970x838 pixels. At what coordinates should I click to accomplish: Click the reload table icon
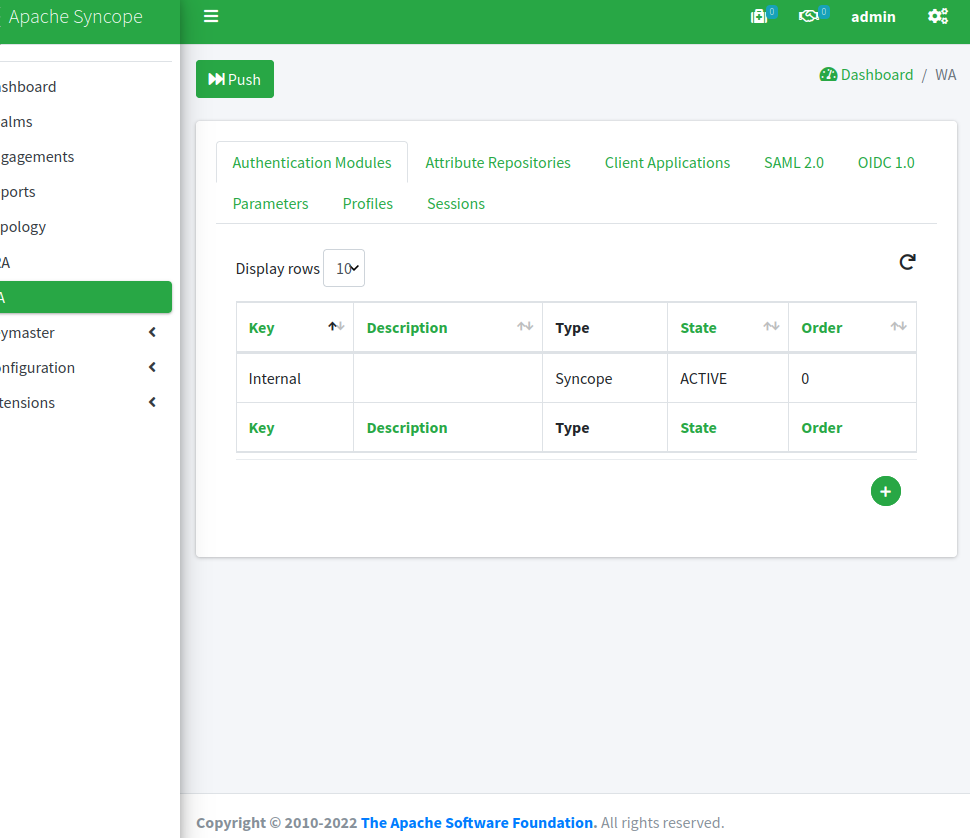coord(908,262)
